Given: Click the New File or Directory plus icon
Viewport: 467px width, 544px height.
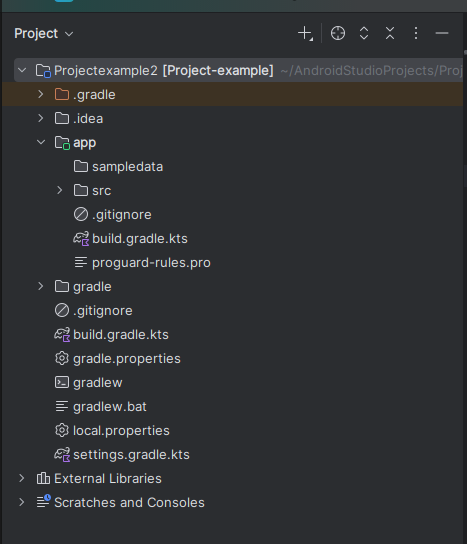Looking at the screenshot, I should pos(305,34).
